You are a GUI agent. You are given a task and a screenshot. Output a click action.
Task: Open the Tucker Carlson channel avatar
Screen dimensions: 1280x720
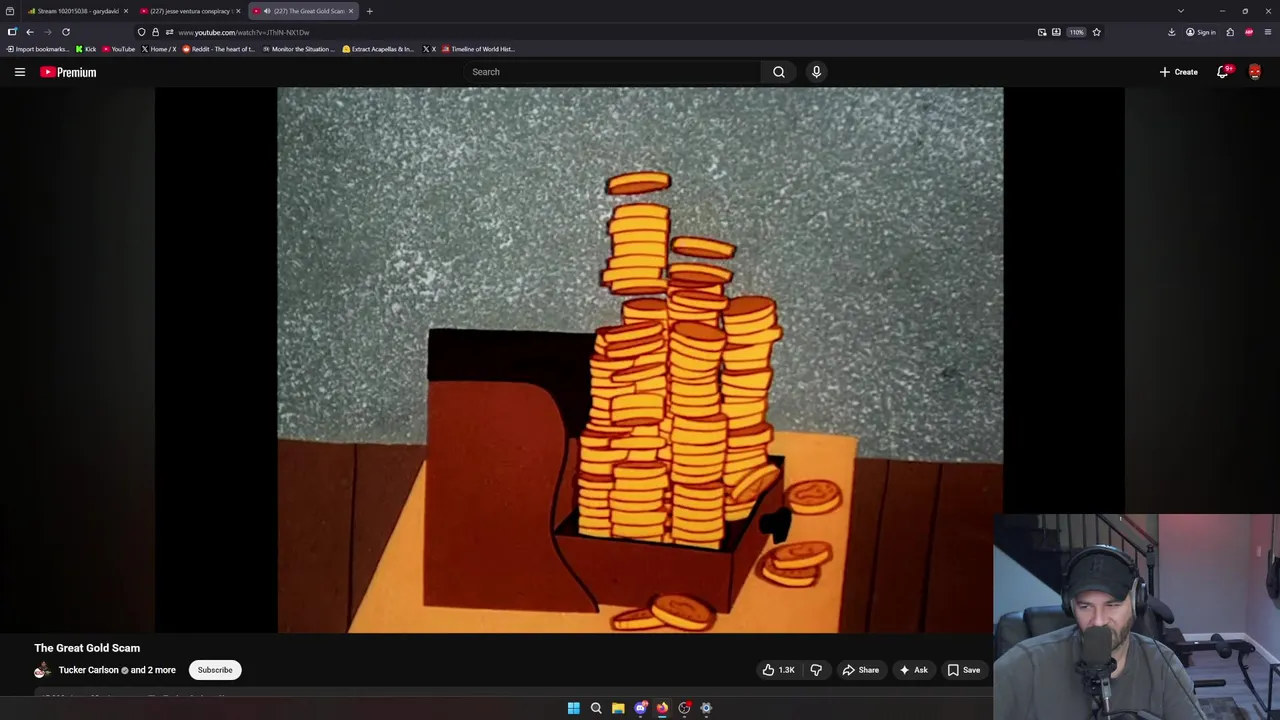point(42,670)
